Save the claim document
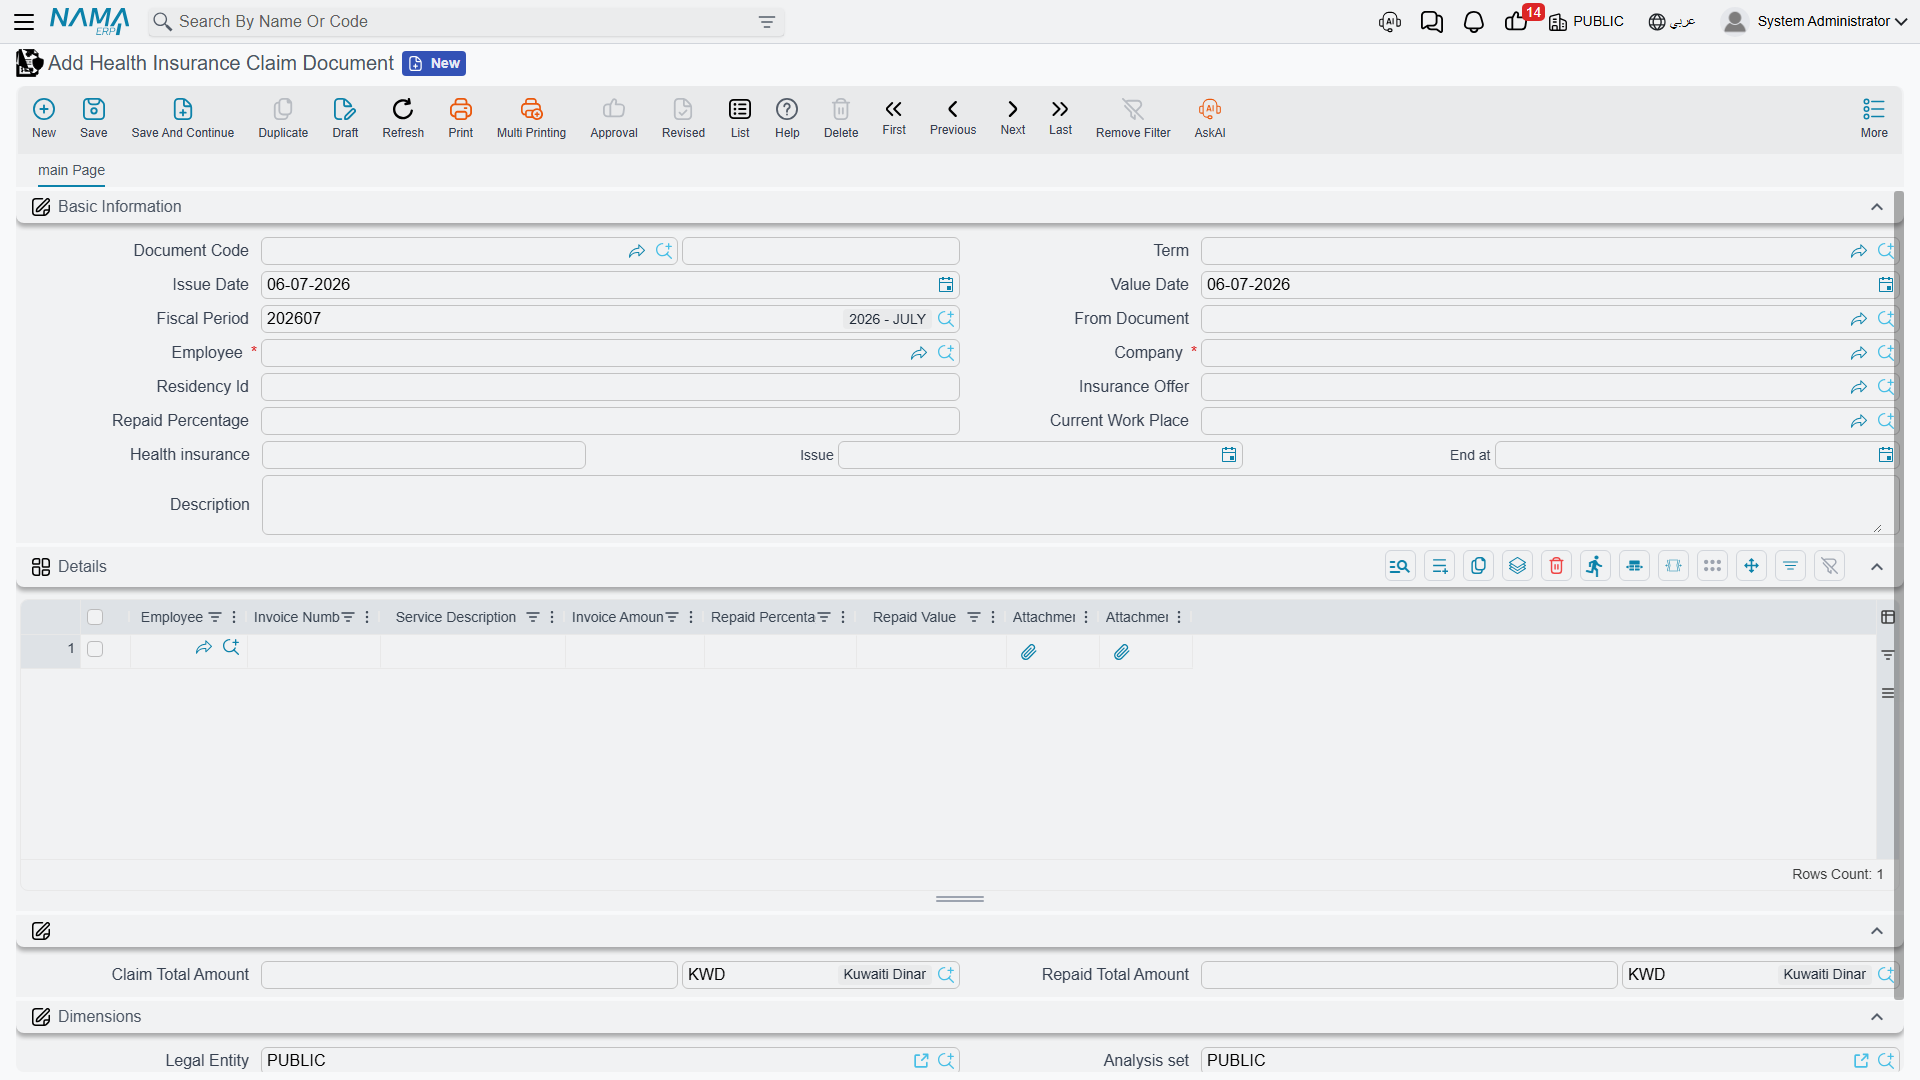The width and height of the screenshot is (1920, 1080). click(x=94, y=118)
